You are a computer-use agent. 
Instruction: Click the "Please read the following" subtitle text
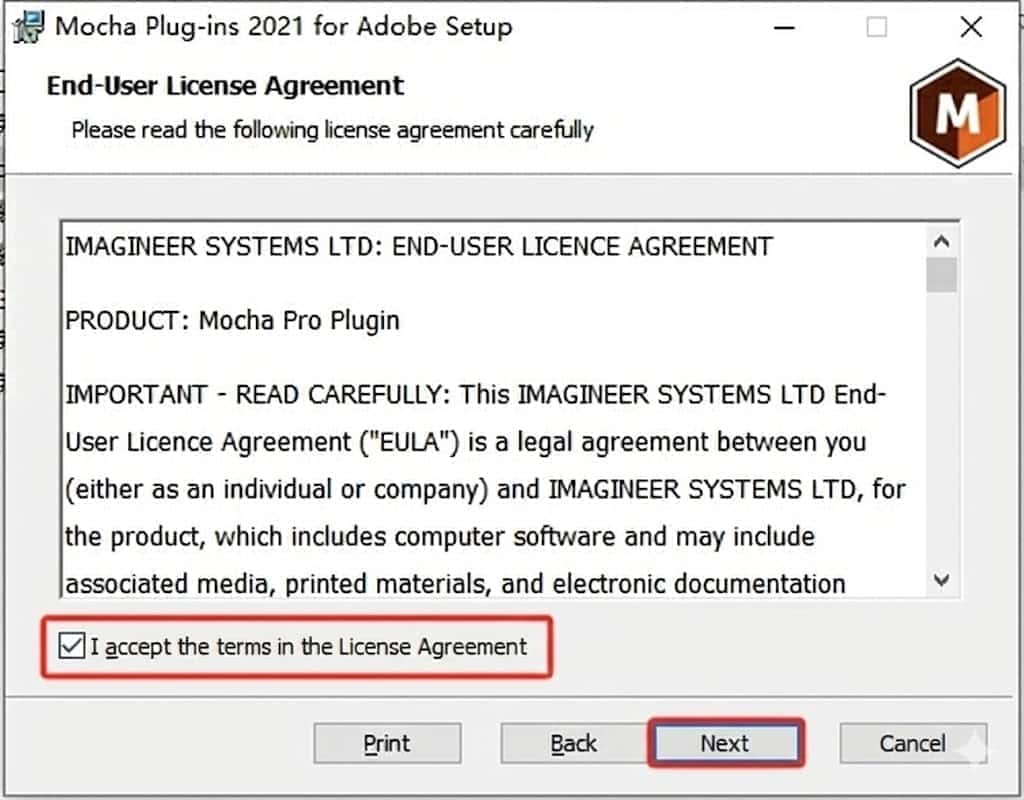332,130
